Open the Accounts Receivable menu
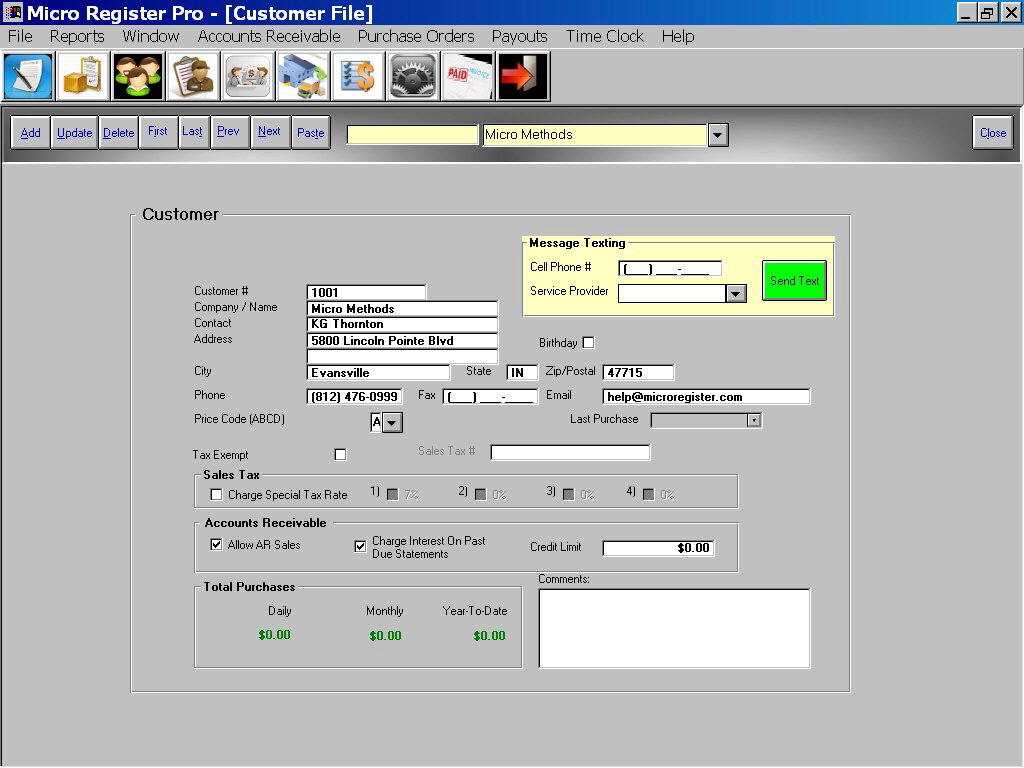Viewport: 1024px width, 768px height. click(x=269, y=37)
